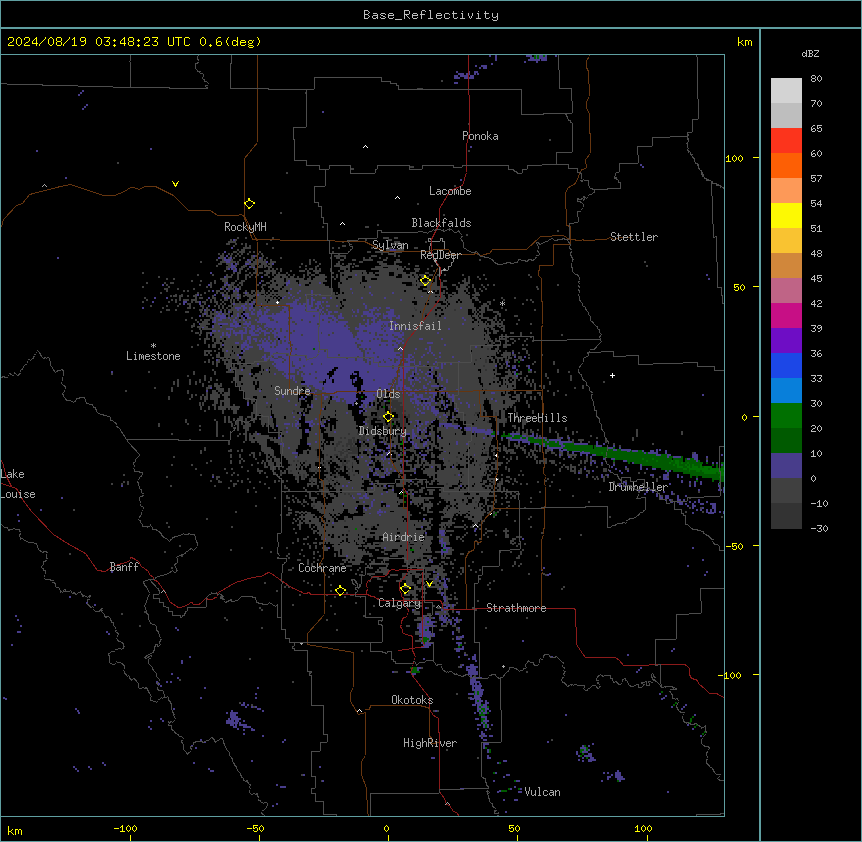This screenshot has width=862, height=842.
Task: Click the ThreeHills label
Action: [537, 418]
